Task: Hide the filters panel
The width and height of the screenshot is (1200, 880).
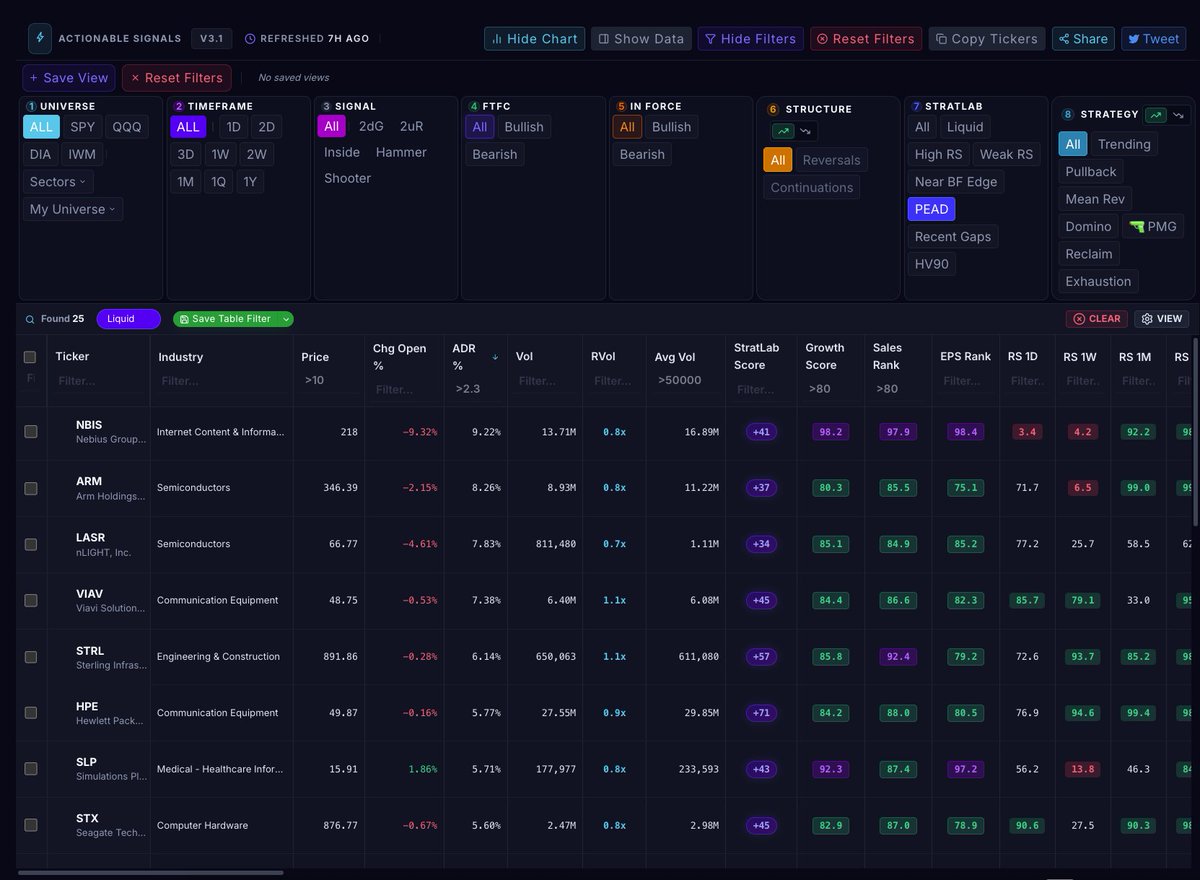Action: (x=750, y=39)
